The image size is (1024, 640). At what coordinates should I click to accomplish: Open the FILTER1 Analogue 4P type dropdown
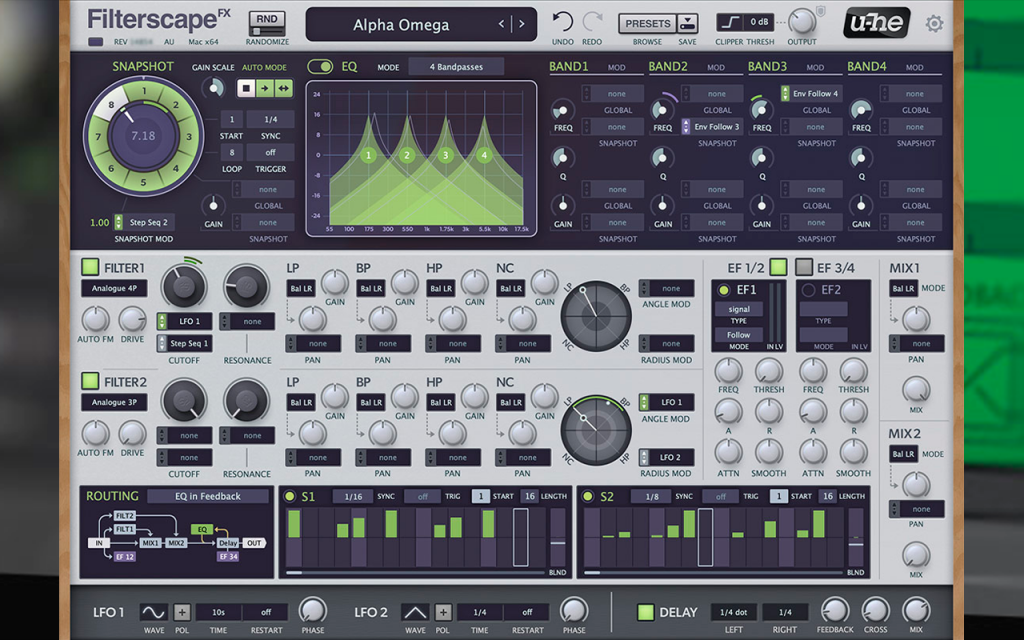[x=114, y=288]
